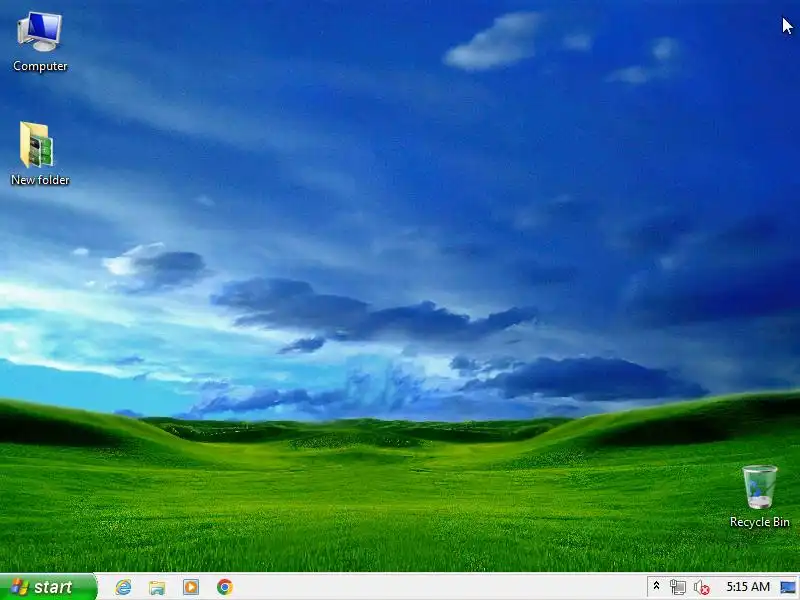This screenshot has width=800, height=600.
Task: Select the New folder desktop icon
Action: (x=40, y=153)
